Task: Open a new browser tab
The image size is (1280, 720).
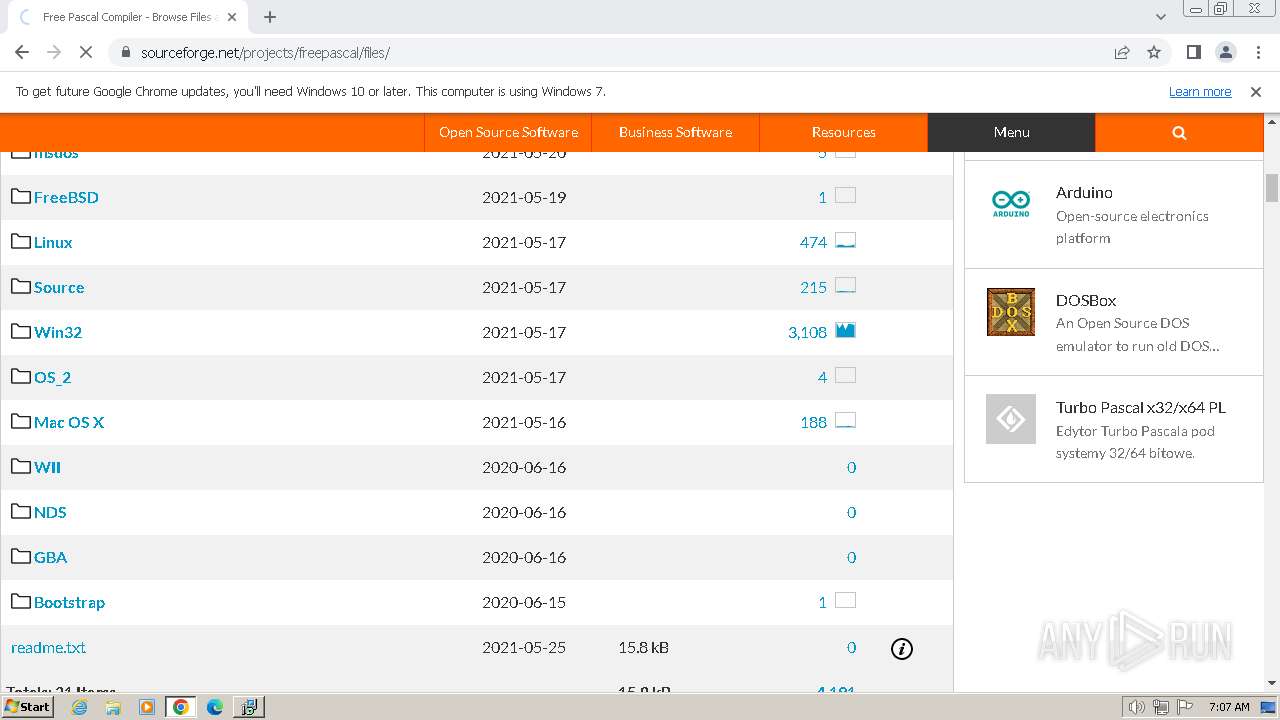Action: [270, 17]
